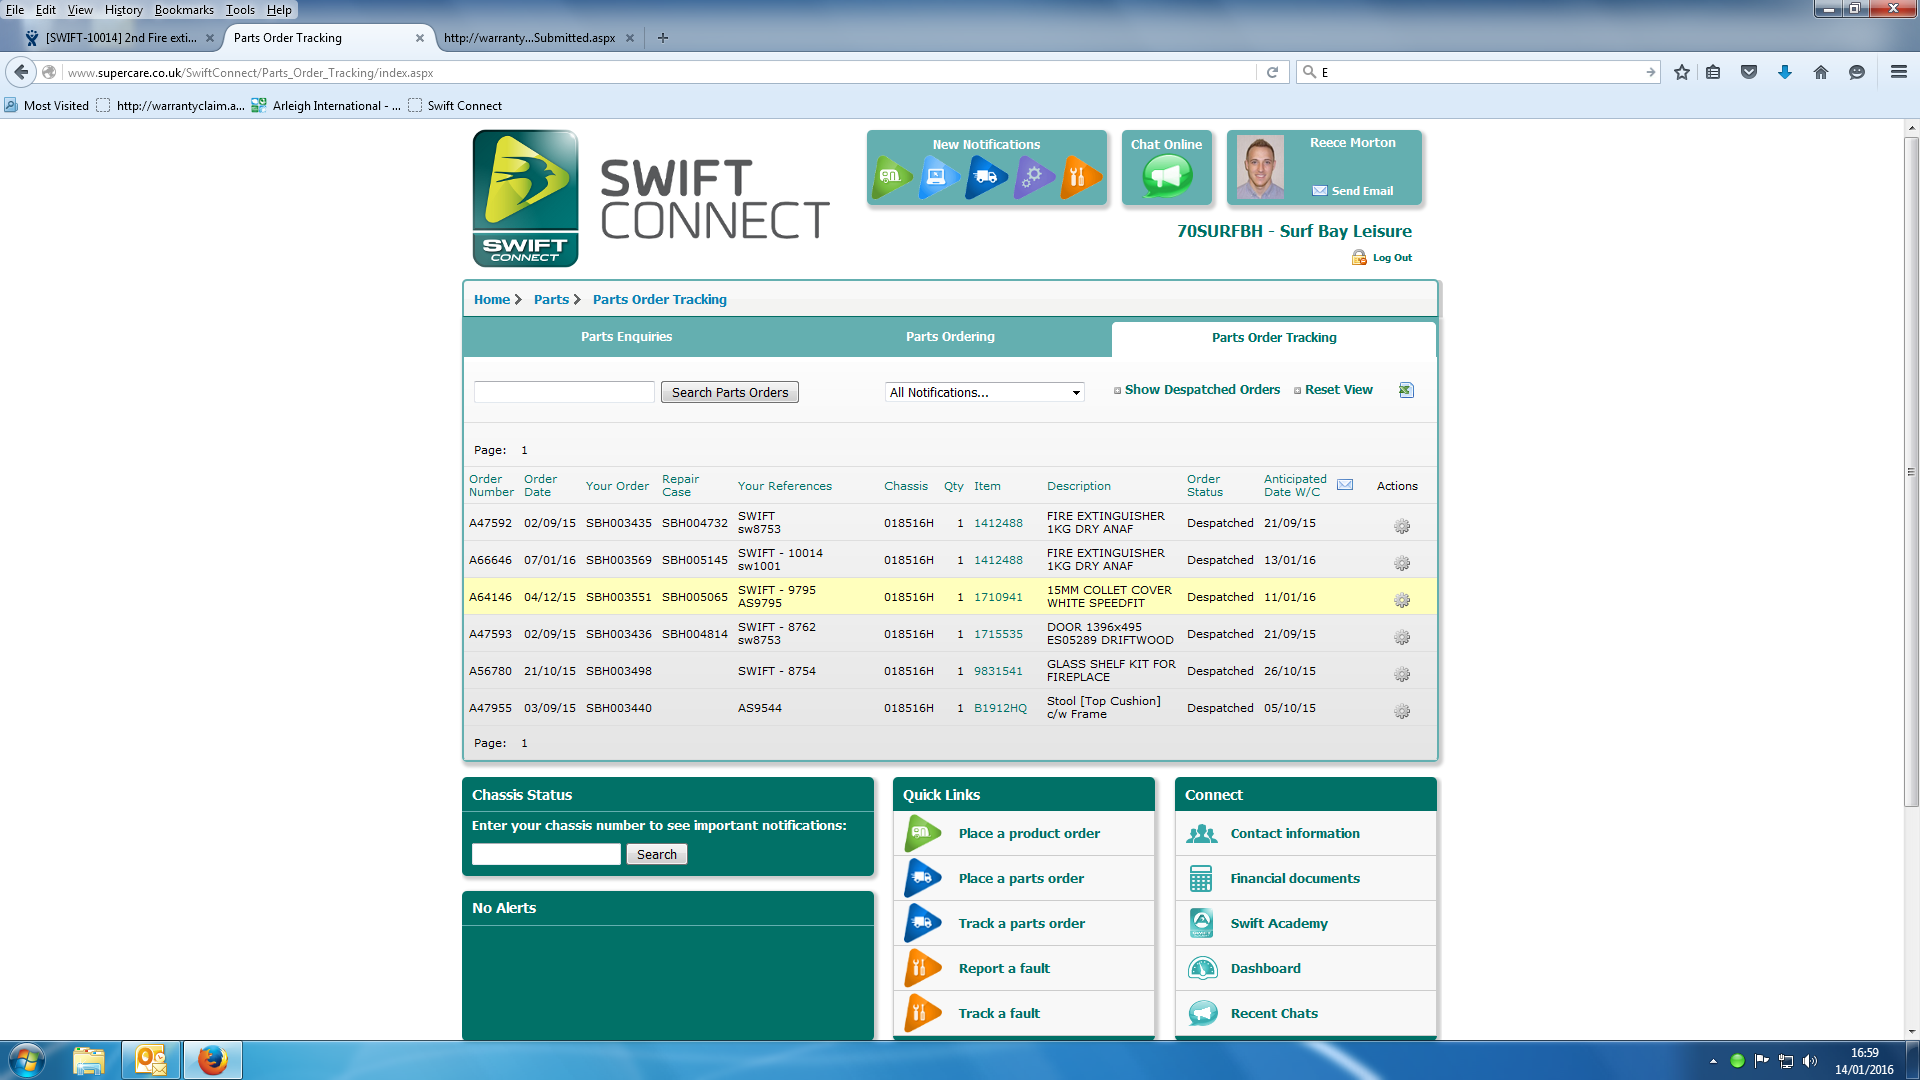1920x1080 pixels.
Task: Open the All Notifications dropdown
Action: [985, 392]
